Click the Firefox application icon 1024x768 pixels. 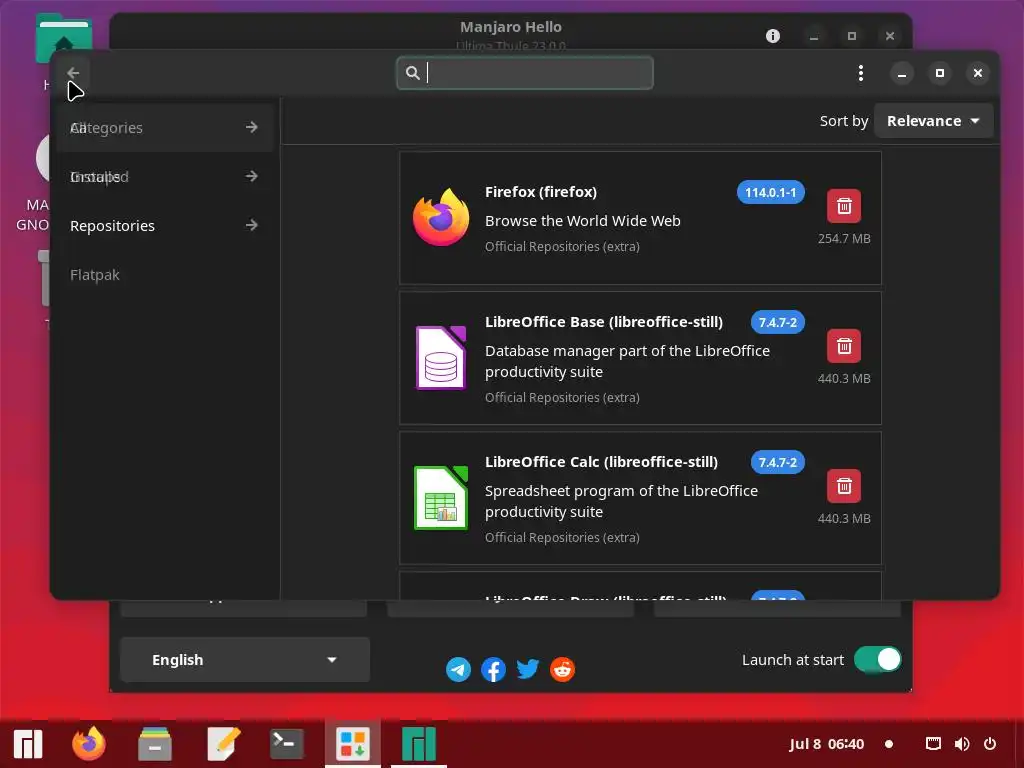pyautogui.click(x=441, y=217)
